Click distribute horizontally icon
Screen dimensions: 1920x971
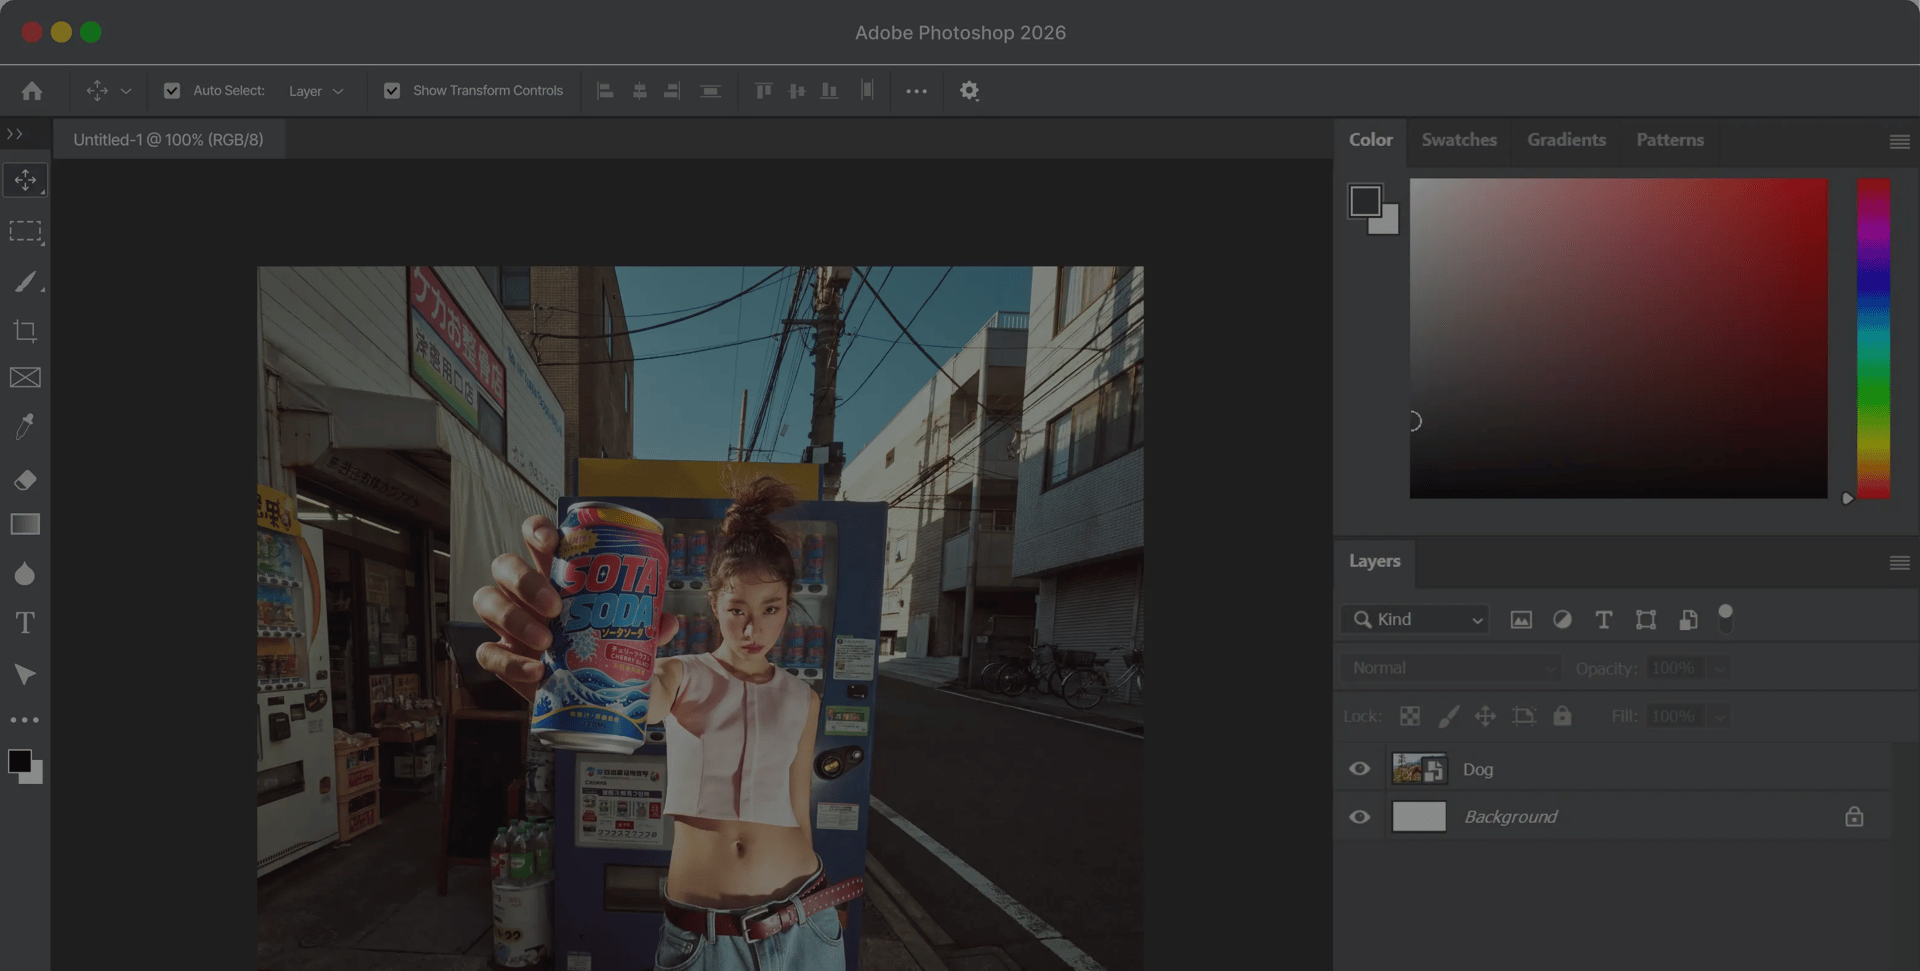[710, 91]
